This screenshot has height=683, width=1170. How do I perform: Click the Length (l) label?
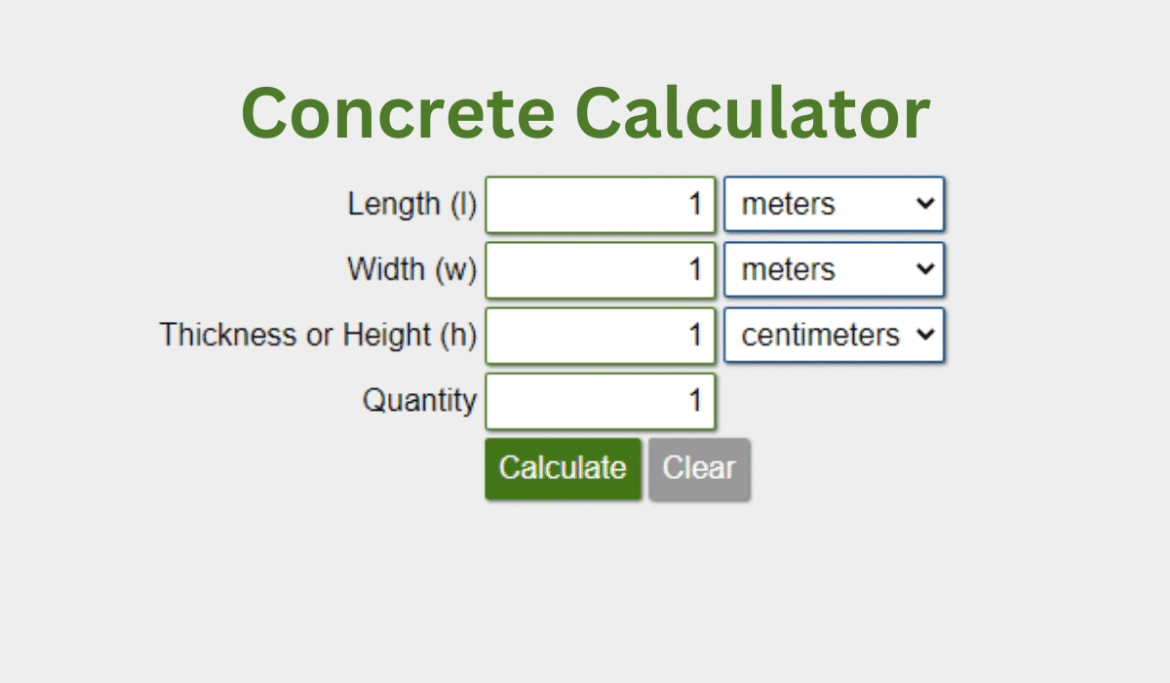(x=411, y=204)
